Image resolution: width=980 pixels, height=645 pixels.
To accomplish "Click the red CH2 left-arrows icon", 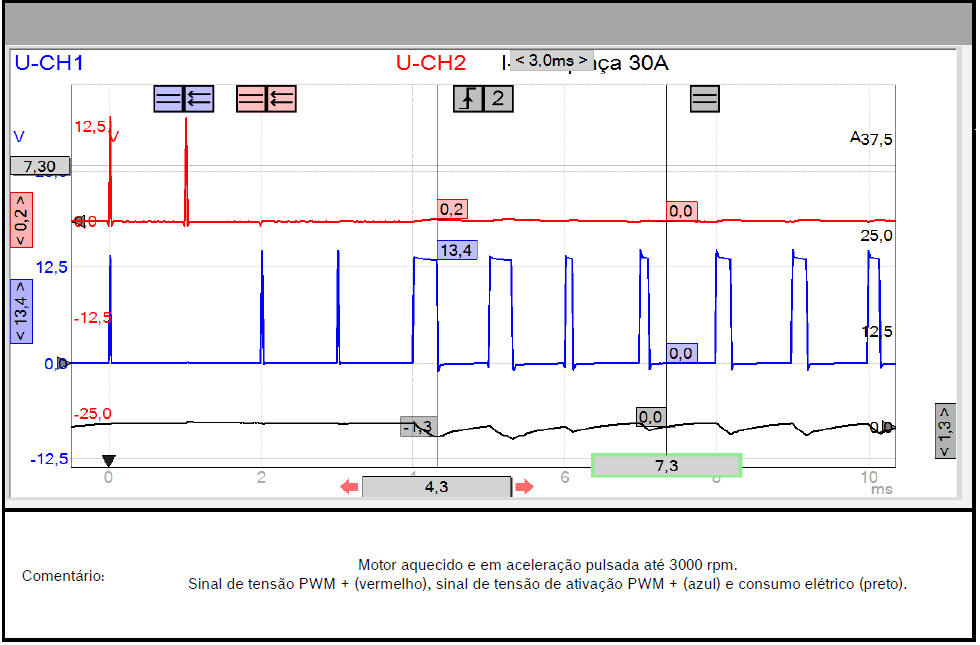I will (x=282, y=98).
